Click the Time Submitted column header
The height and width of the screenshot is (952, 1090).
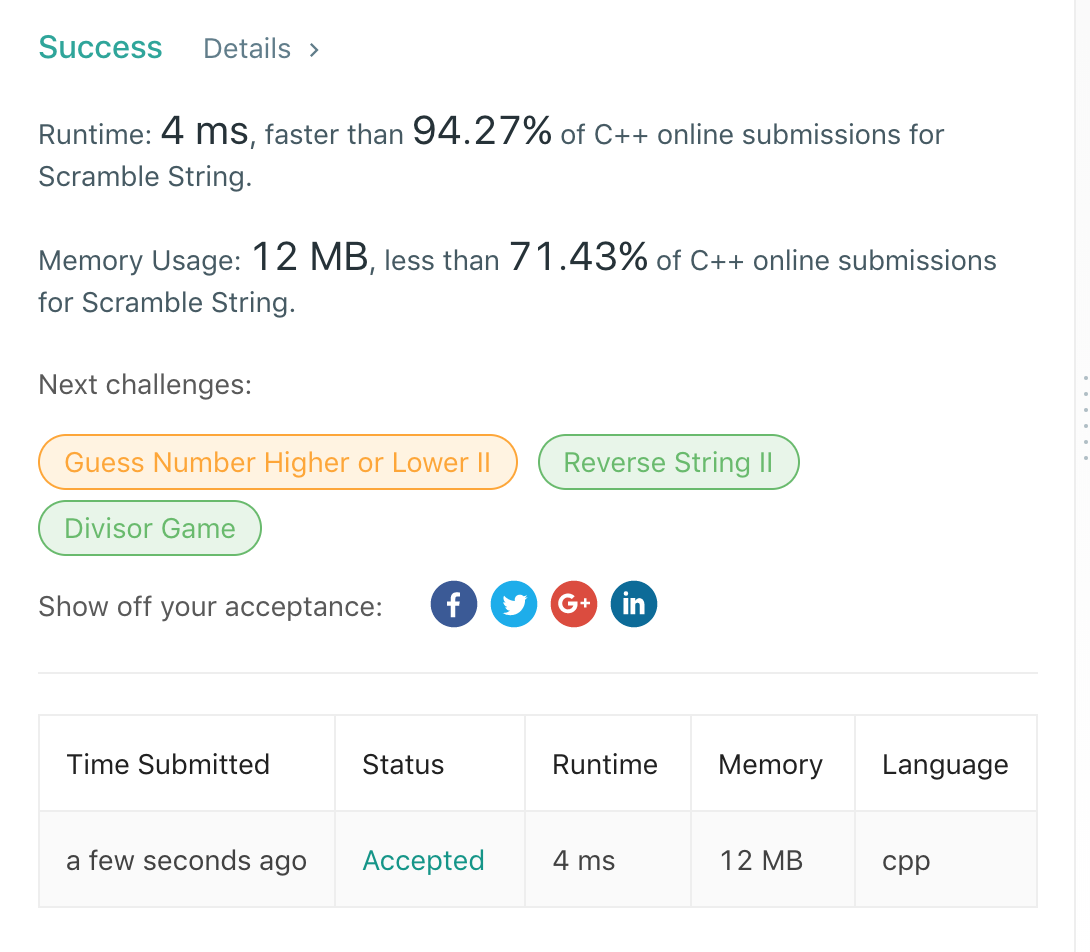tap(168, 765)
